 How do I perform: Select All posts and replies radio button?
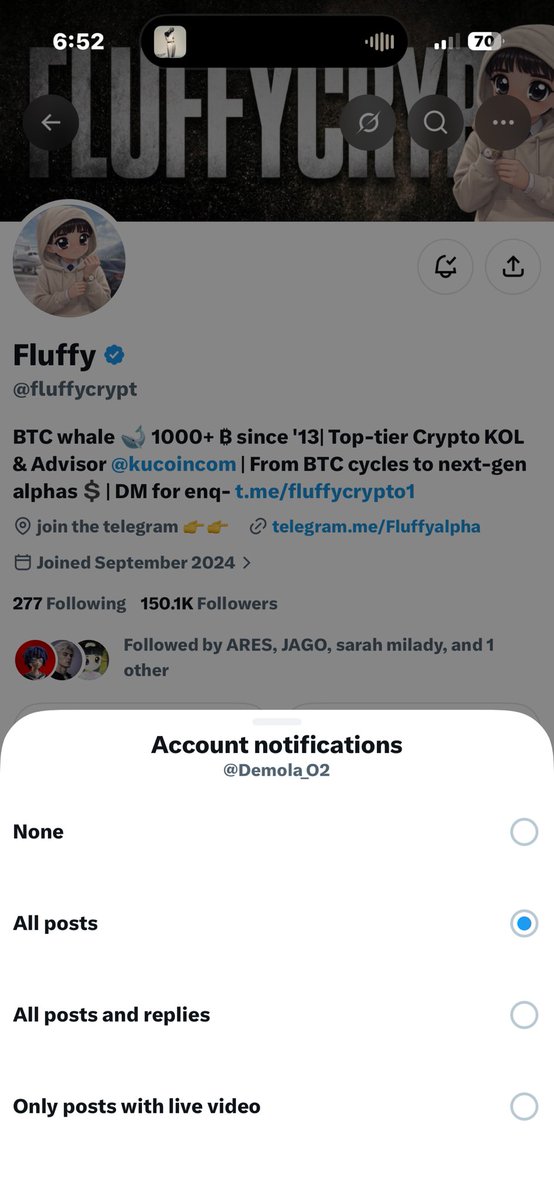(x=524, y=1015)
